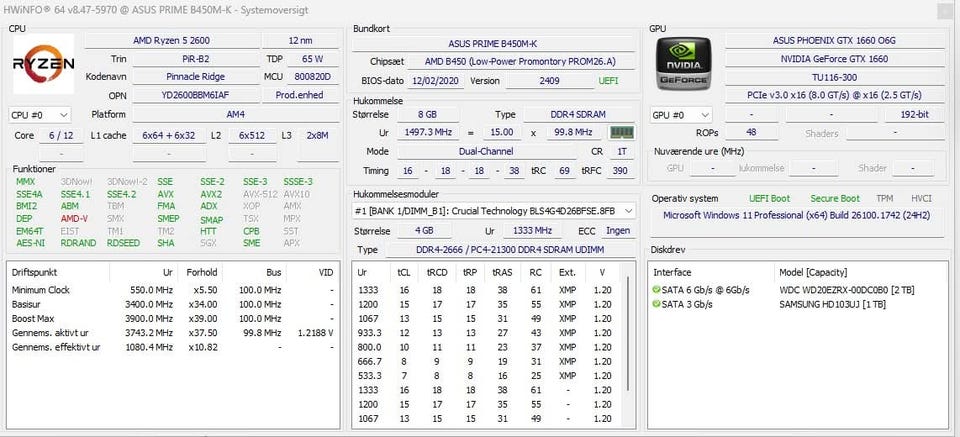Click the Model [Capacity] column header
The image size is (960, 437).
click(x=812, y=272)
